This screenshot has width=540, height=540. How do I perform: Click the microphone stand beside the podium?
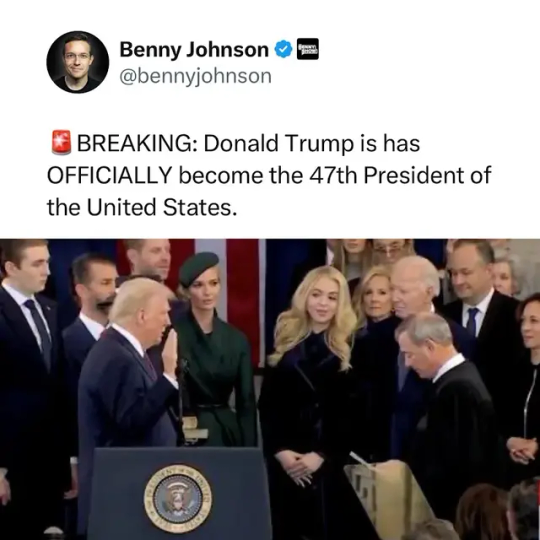point(181,401)
